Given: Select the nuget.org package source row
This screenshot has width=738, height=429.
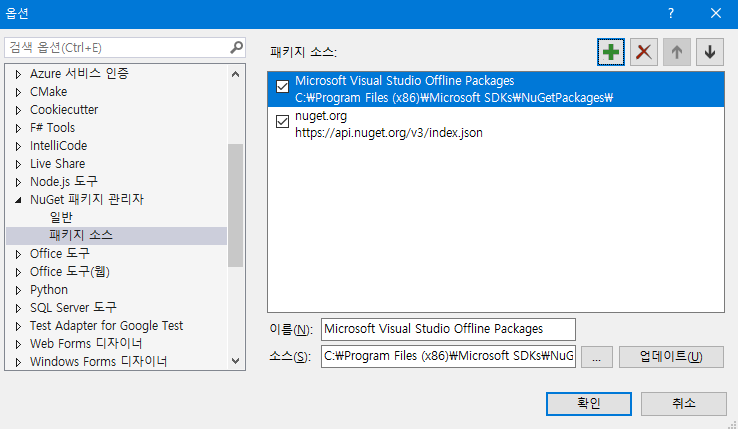Looking at the screenshot, I should (496, 124).
